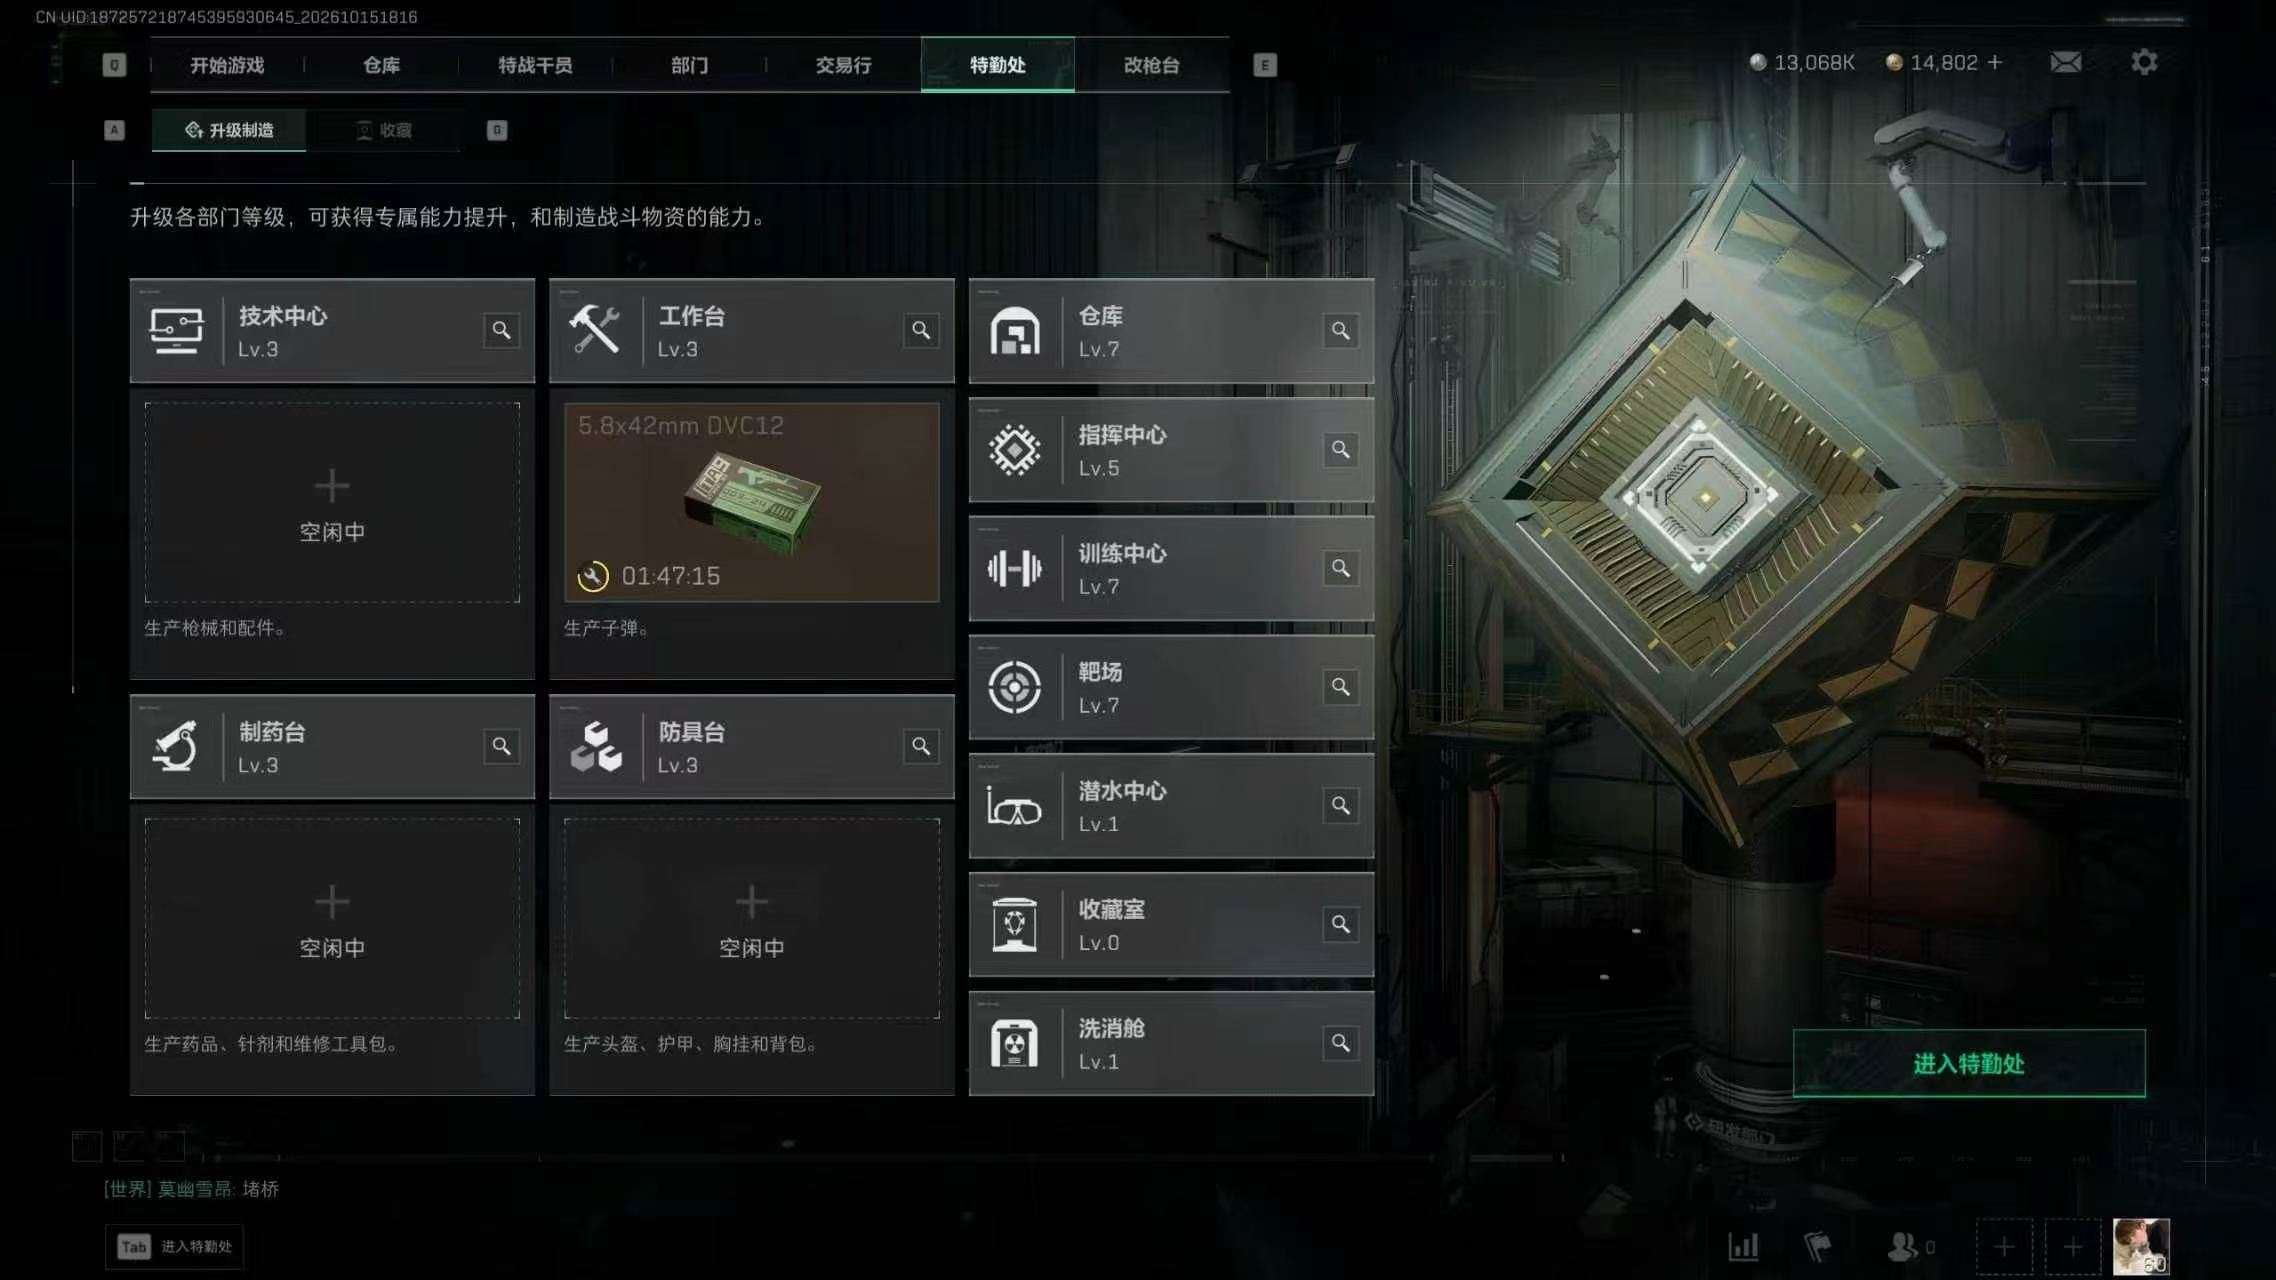Open the 改枪台 tab

click(x=1152, y=65)
